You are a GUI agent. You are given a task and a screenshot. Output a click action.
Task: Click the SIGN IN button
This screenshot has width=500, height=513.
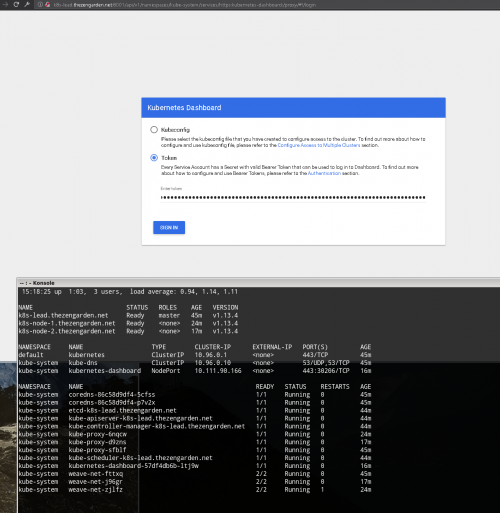[169, 227]
